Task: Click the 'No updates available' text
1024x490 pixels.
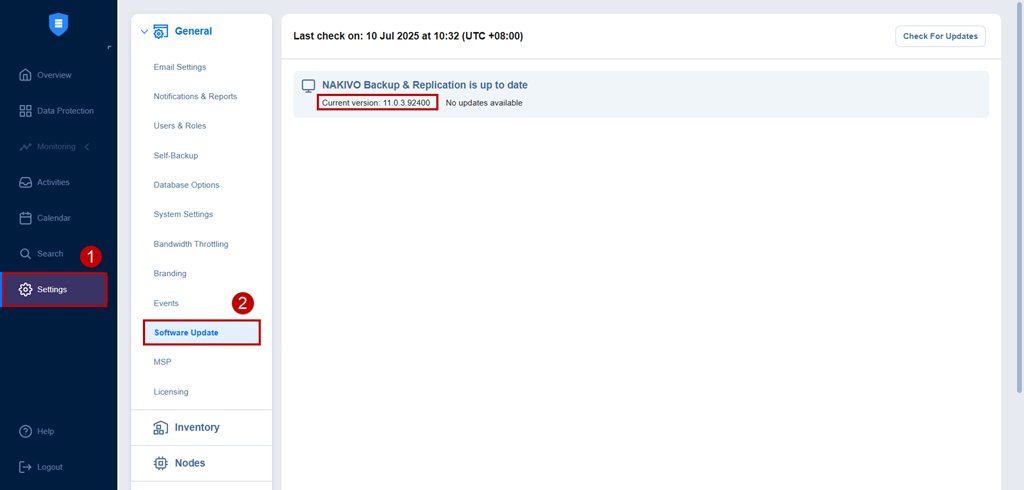Action: pyautogui.click(x=484, y=103)
